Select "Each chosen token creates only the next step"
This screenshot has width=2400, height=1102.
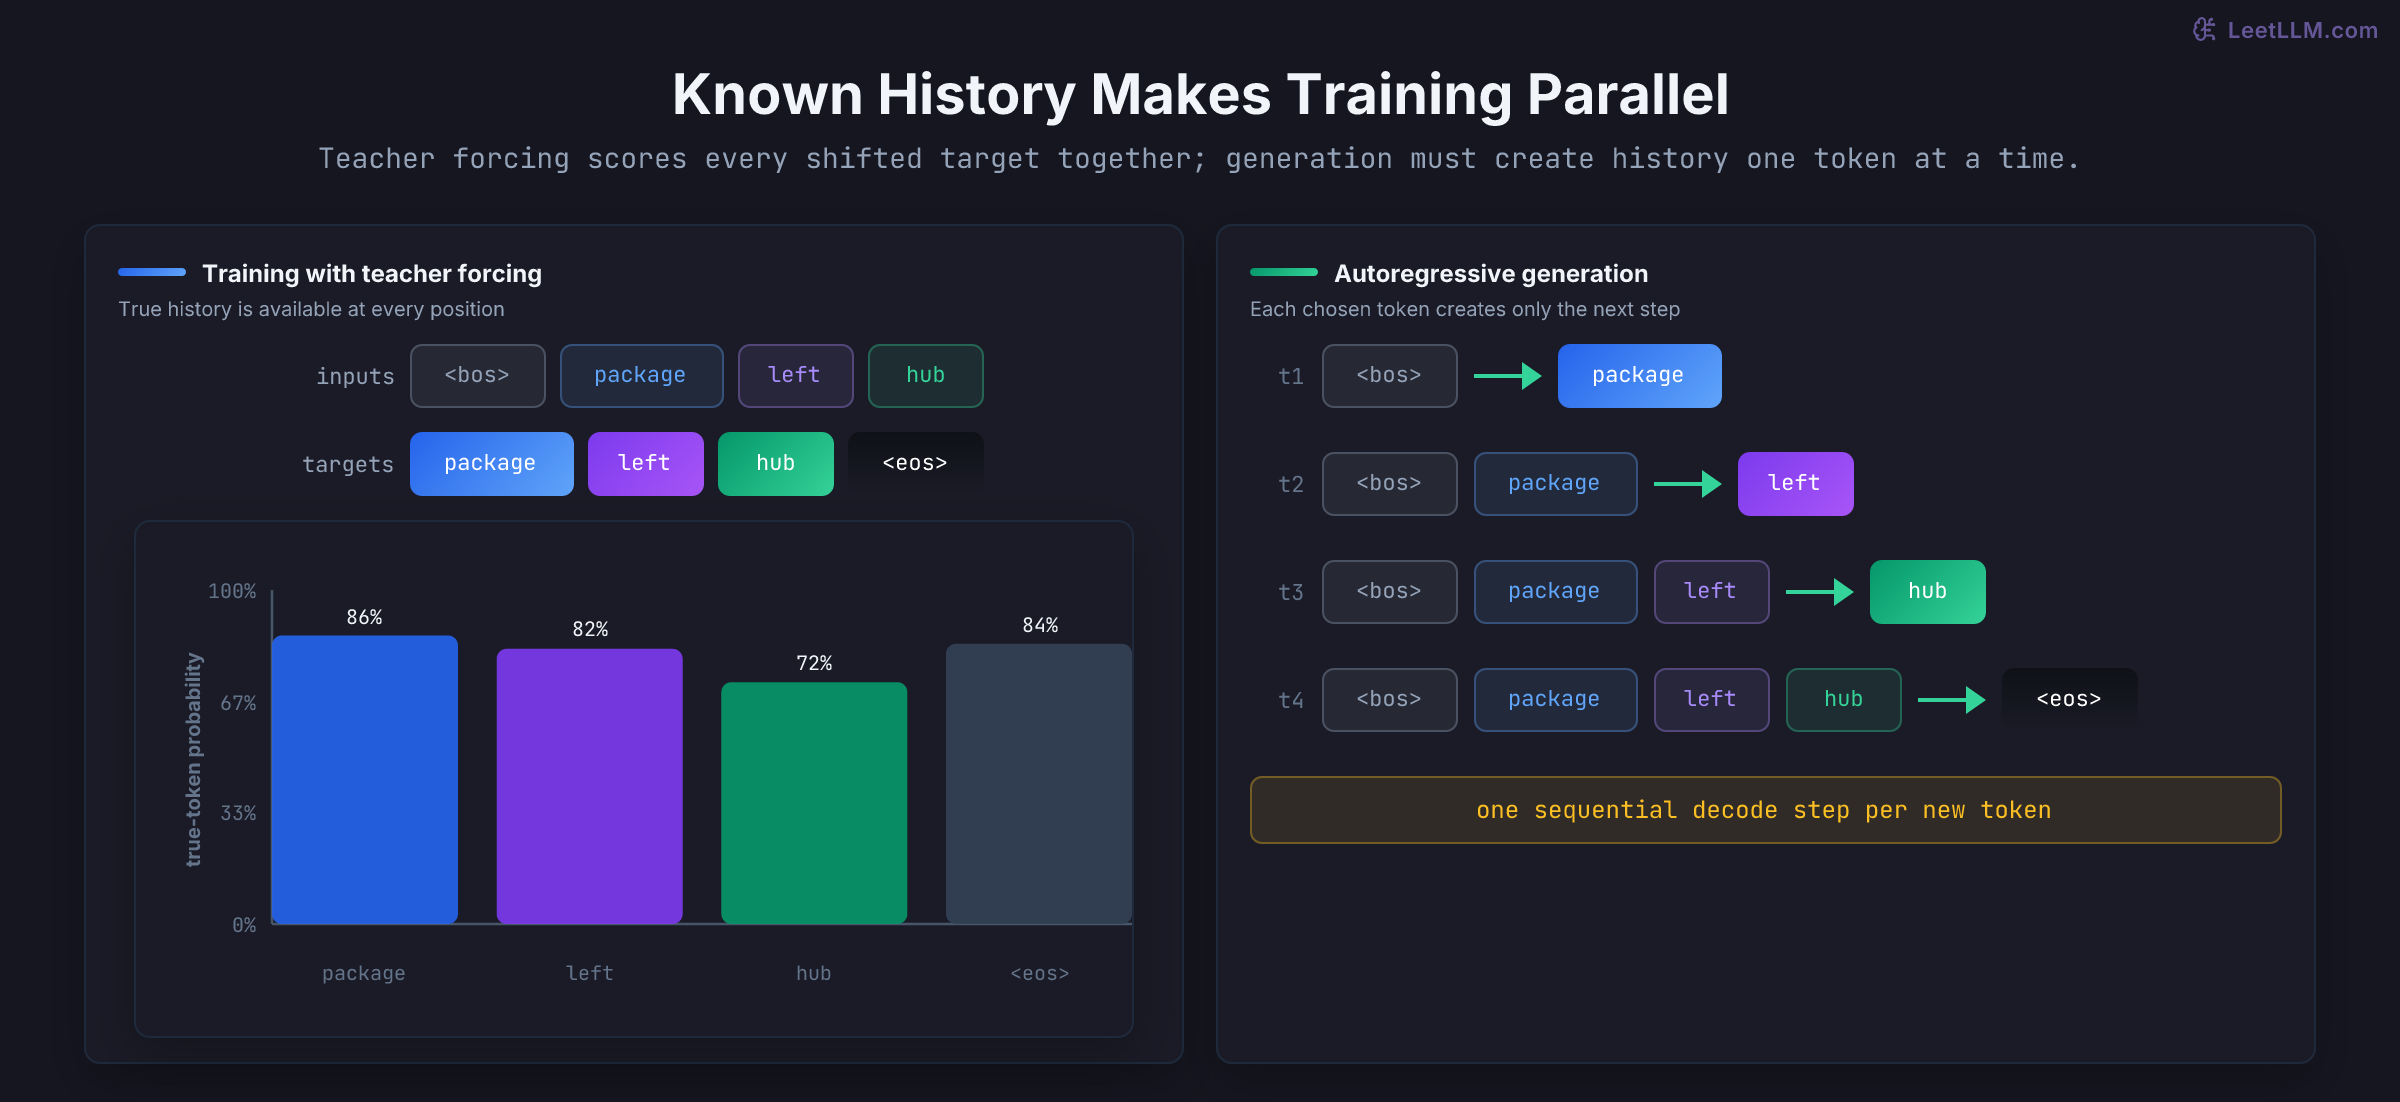(x=1465, y=309)
